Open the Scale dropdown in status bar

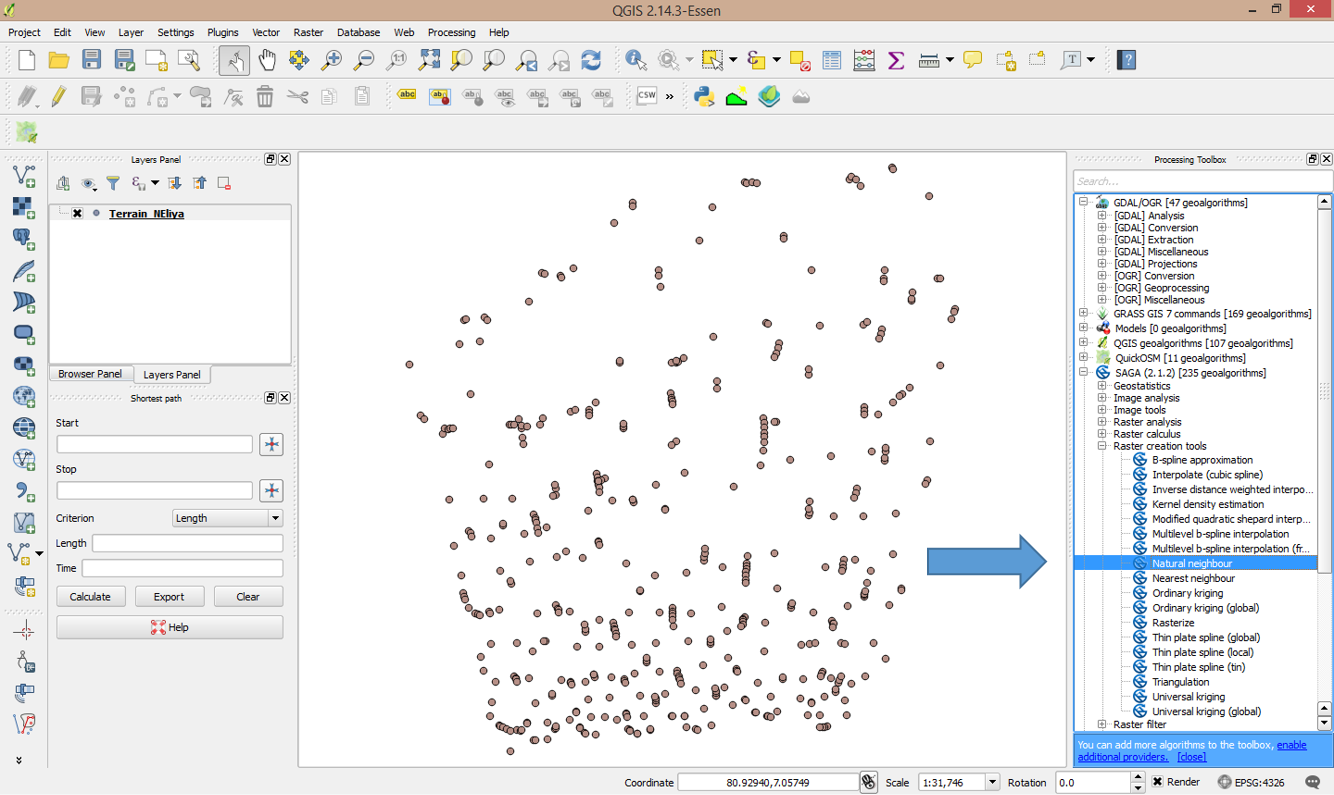click(993, 782)
